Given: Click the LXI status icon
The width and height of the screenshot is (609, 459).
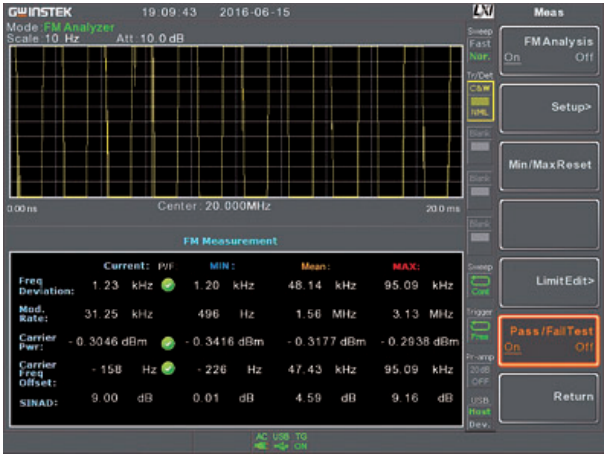Looking at the screenshot, I should (483, 12).
